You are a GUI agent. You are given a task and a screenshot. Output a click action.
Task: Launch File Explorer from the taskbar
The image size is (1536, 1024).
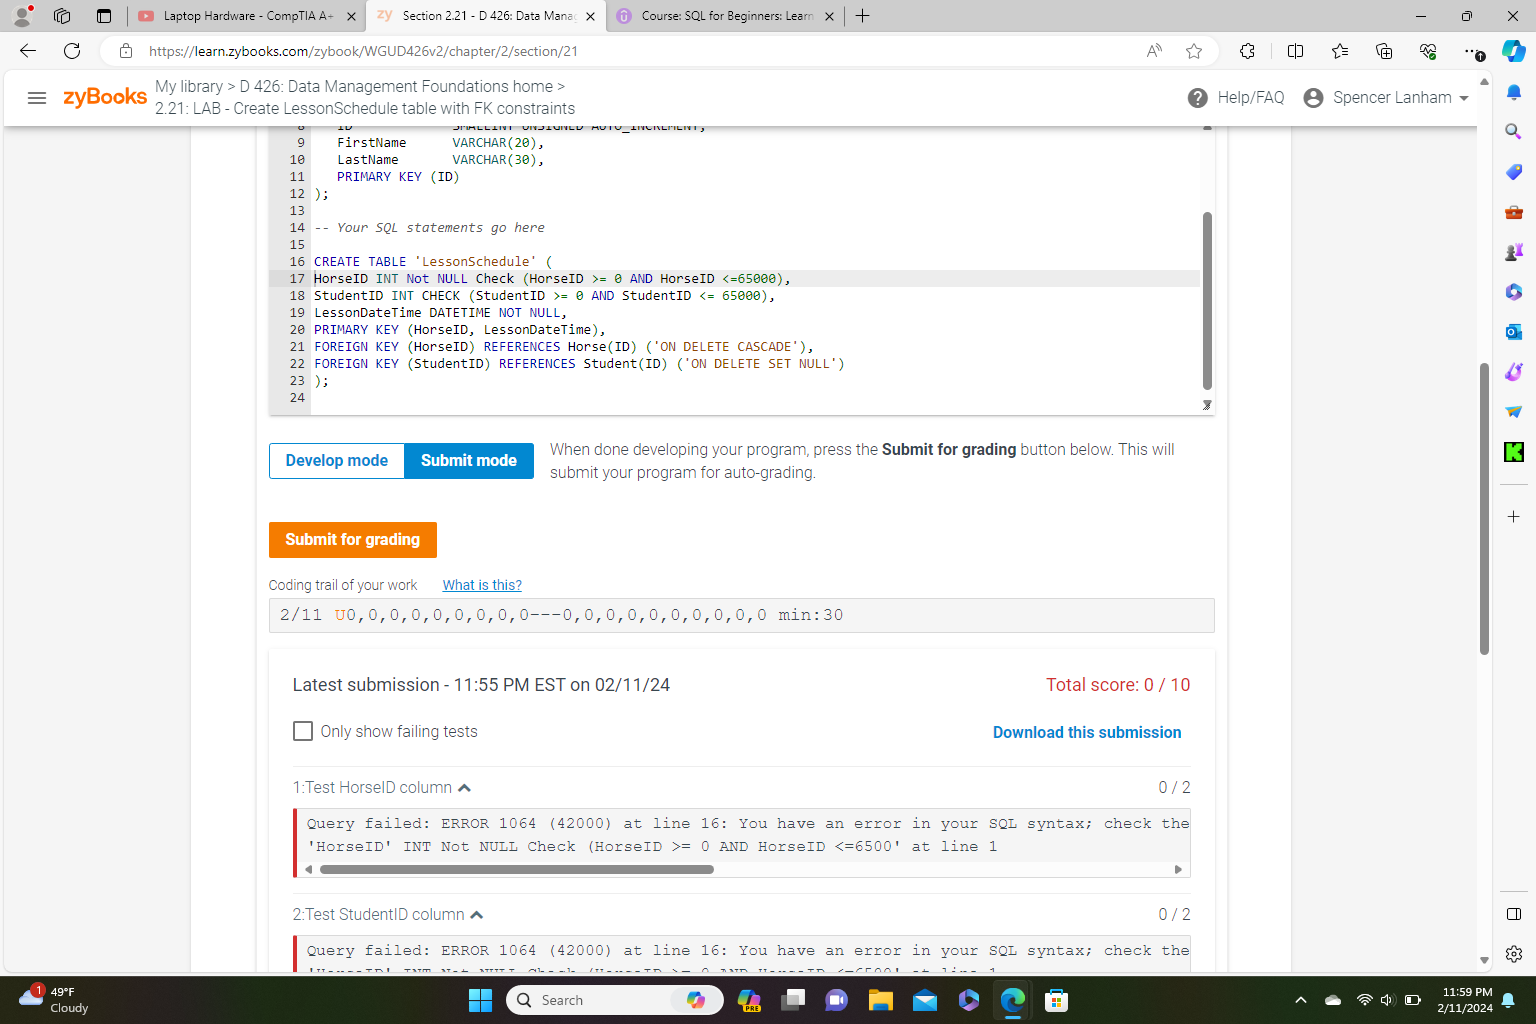[880, 1000]
